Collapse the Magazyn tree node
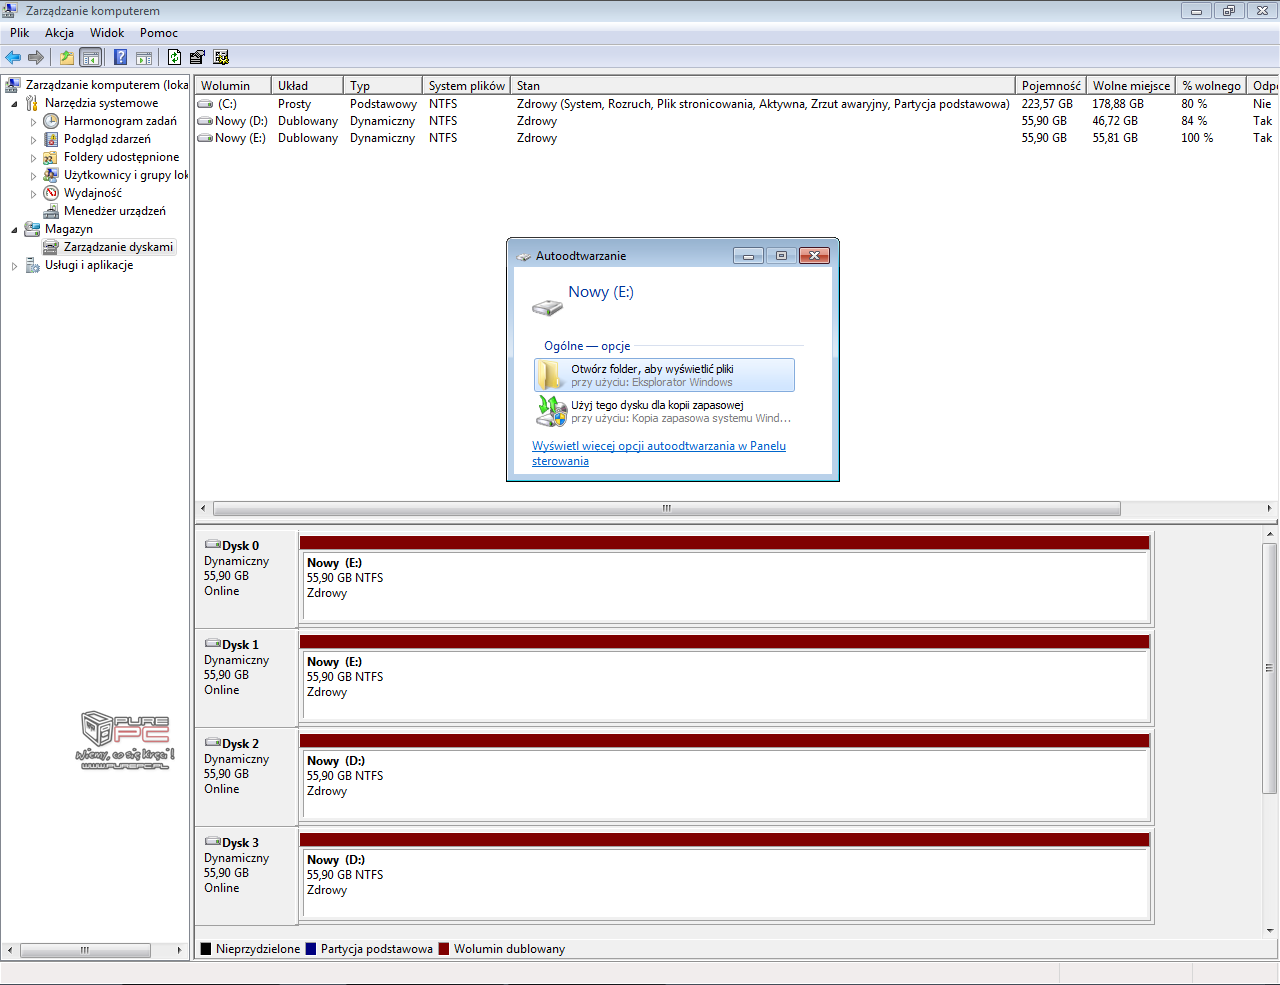Image resolution: width=1280 pixels, height=985 pixels. tap(14, 230)
